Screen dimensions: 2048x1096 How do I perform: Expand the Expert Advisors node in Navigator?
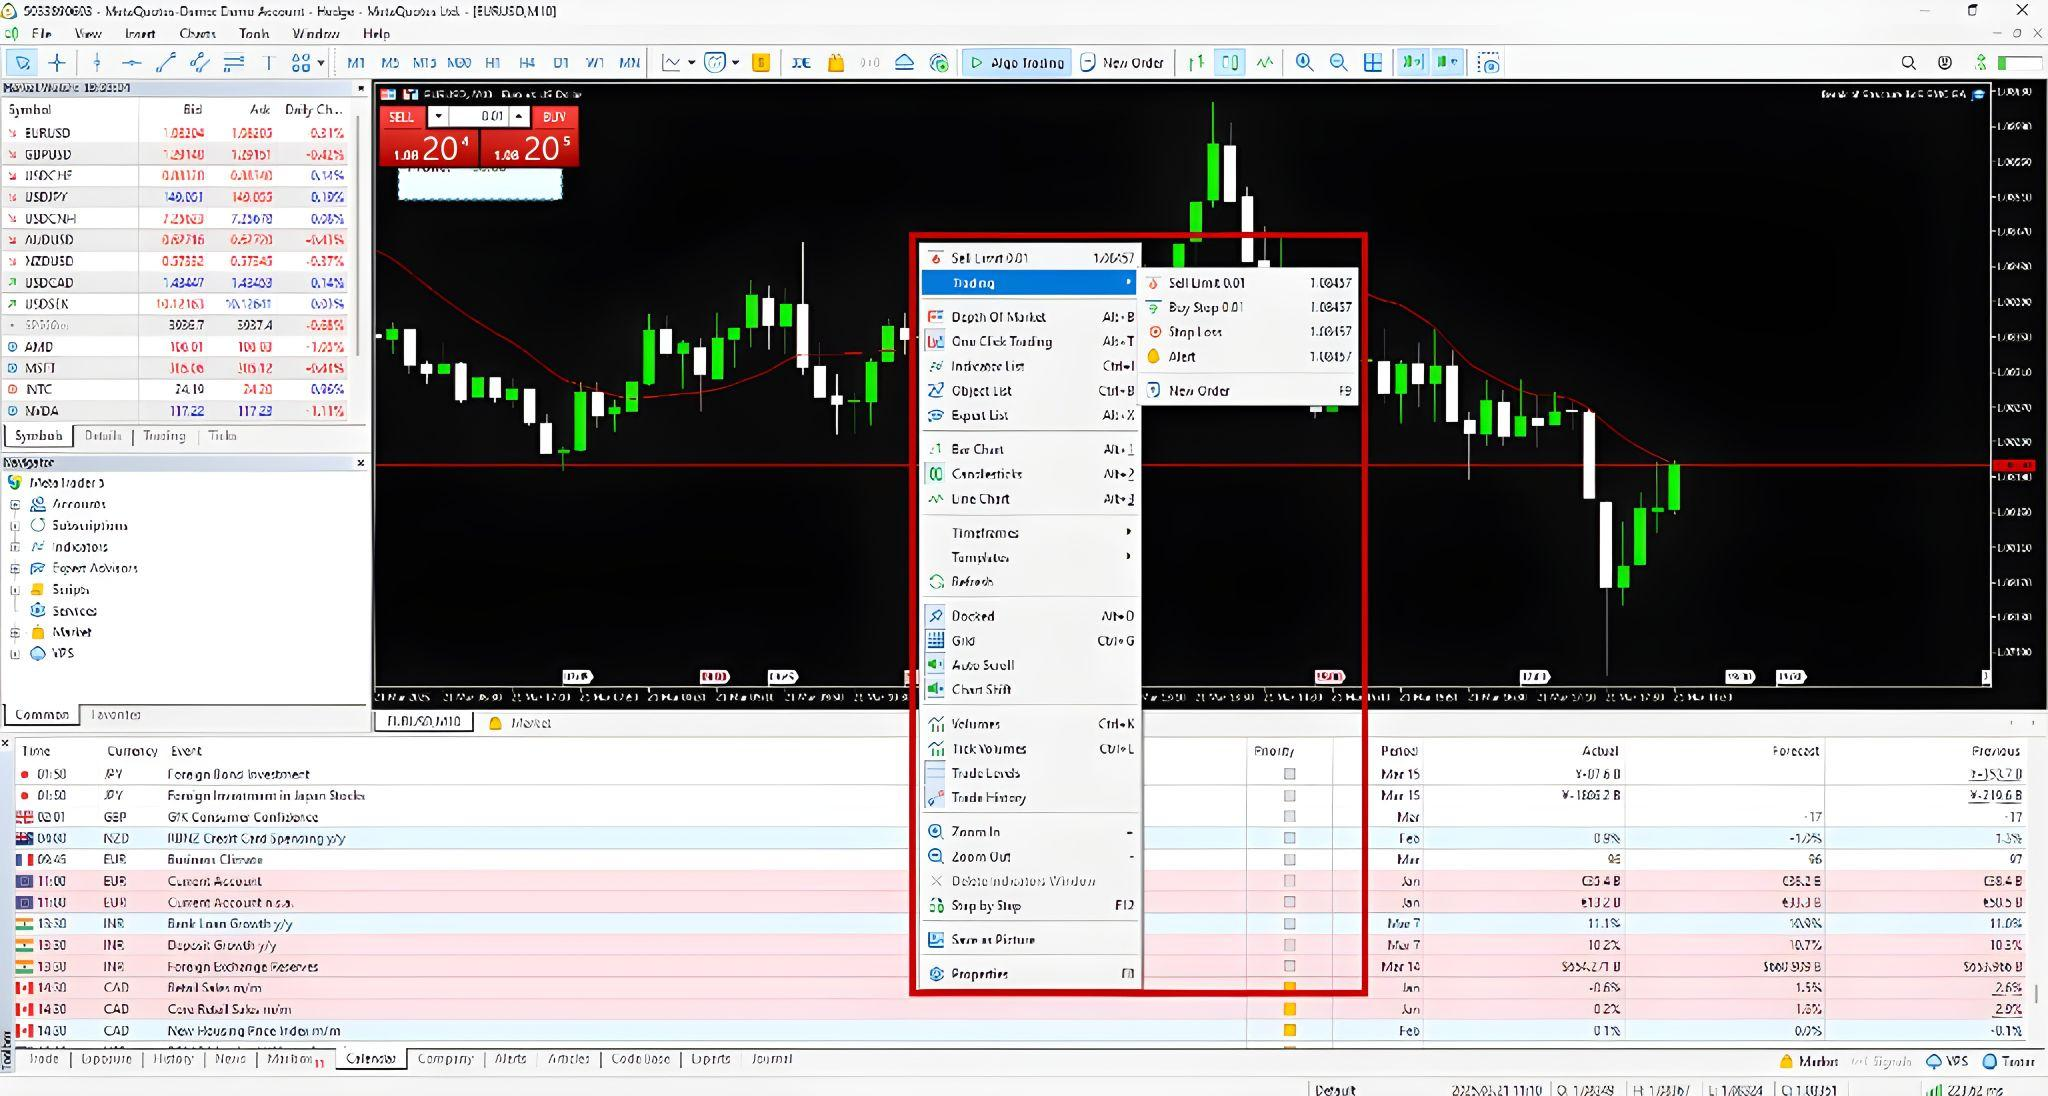15,568
